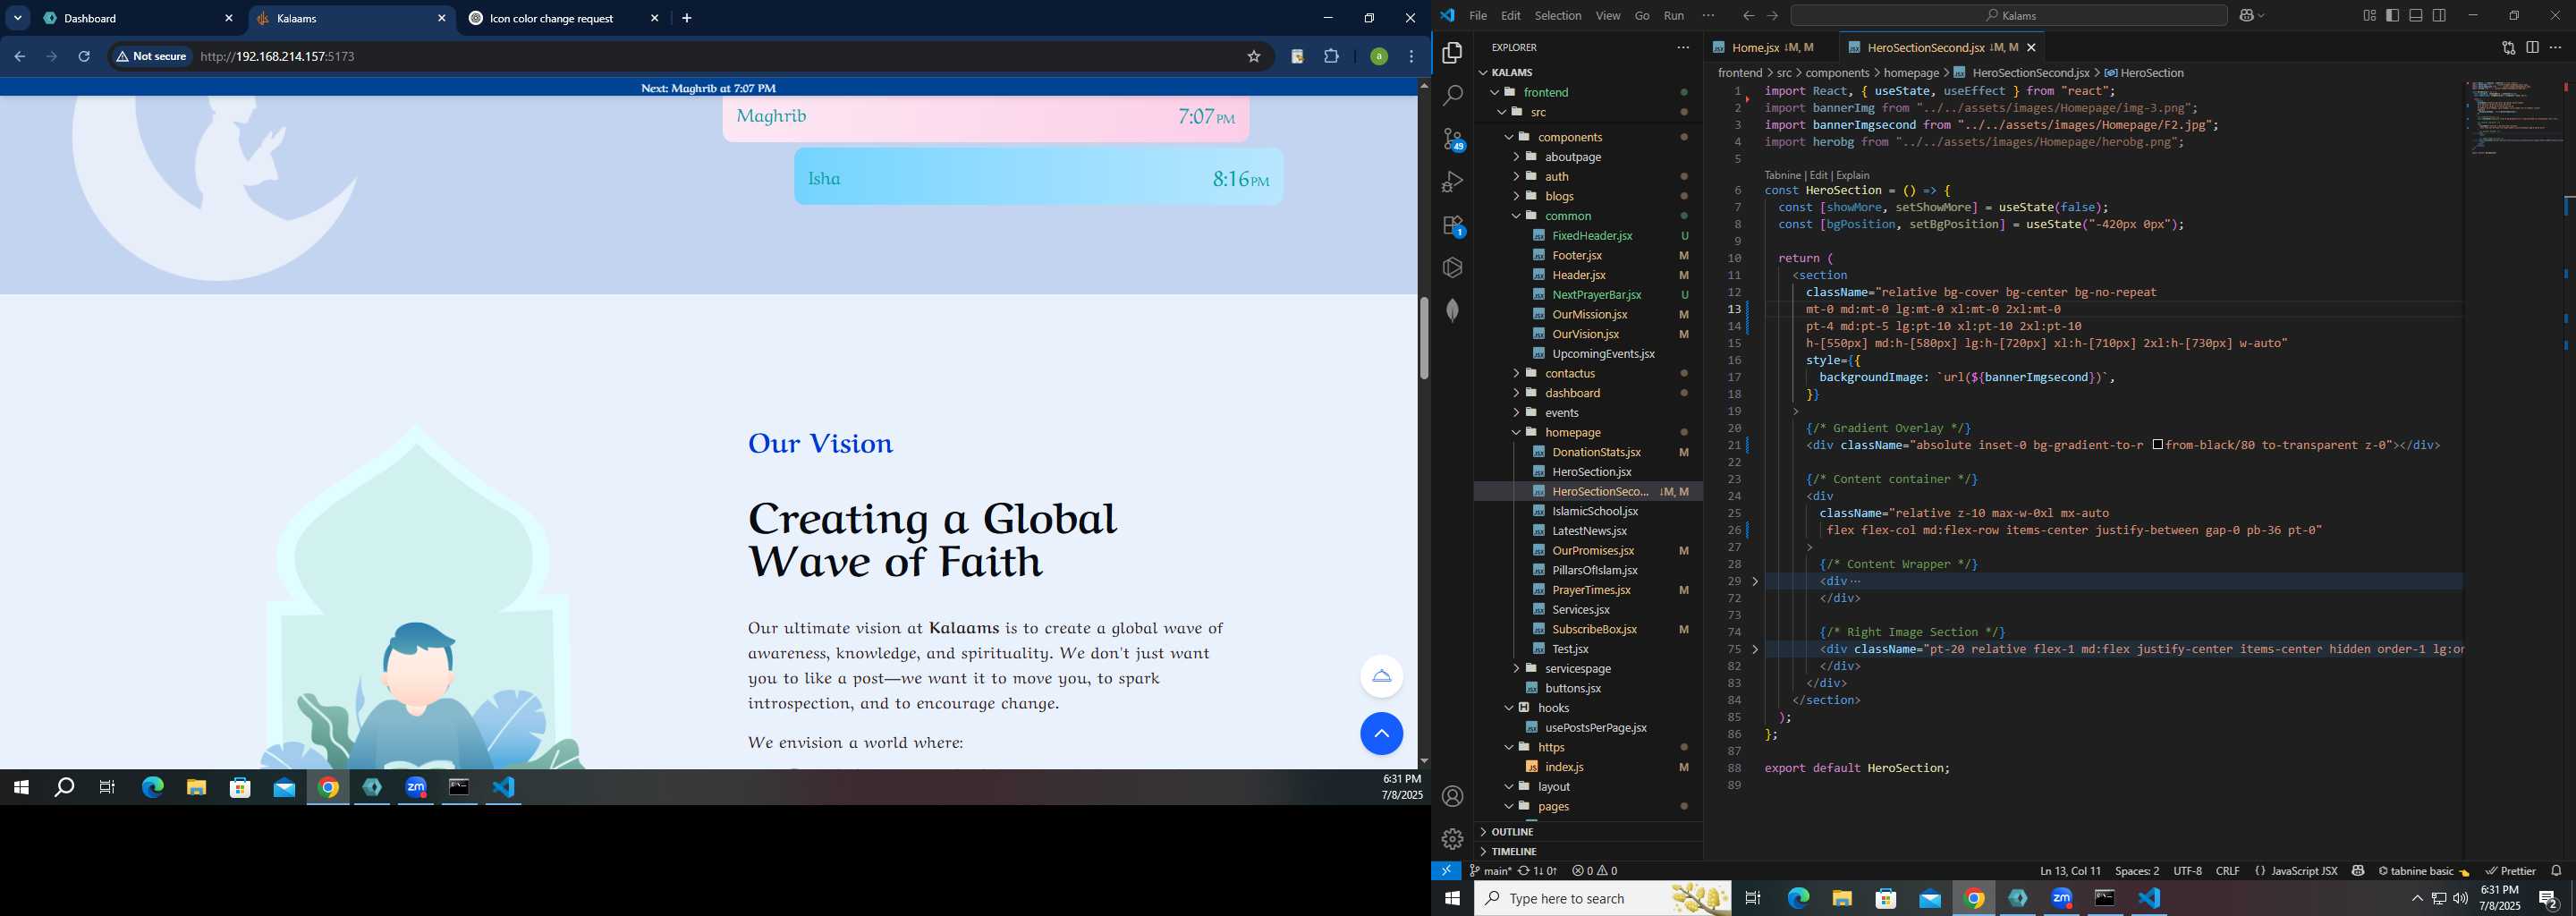Open the MongoDB leaf icon view

(x=1452, y=311)
